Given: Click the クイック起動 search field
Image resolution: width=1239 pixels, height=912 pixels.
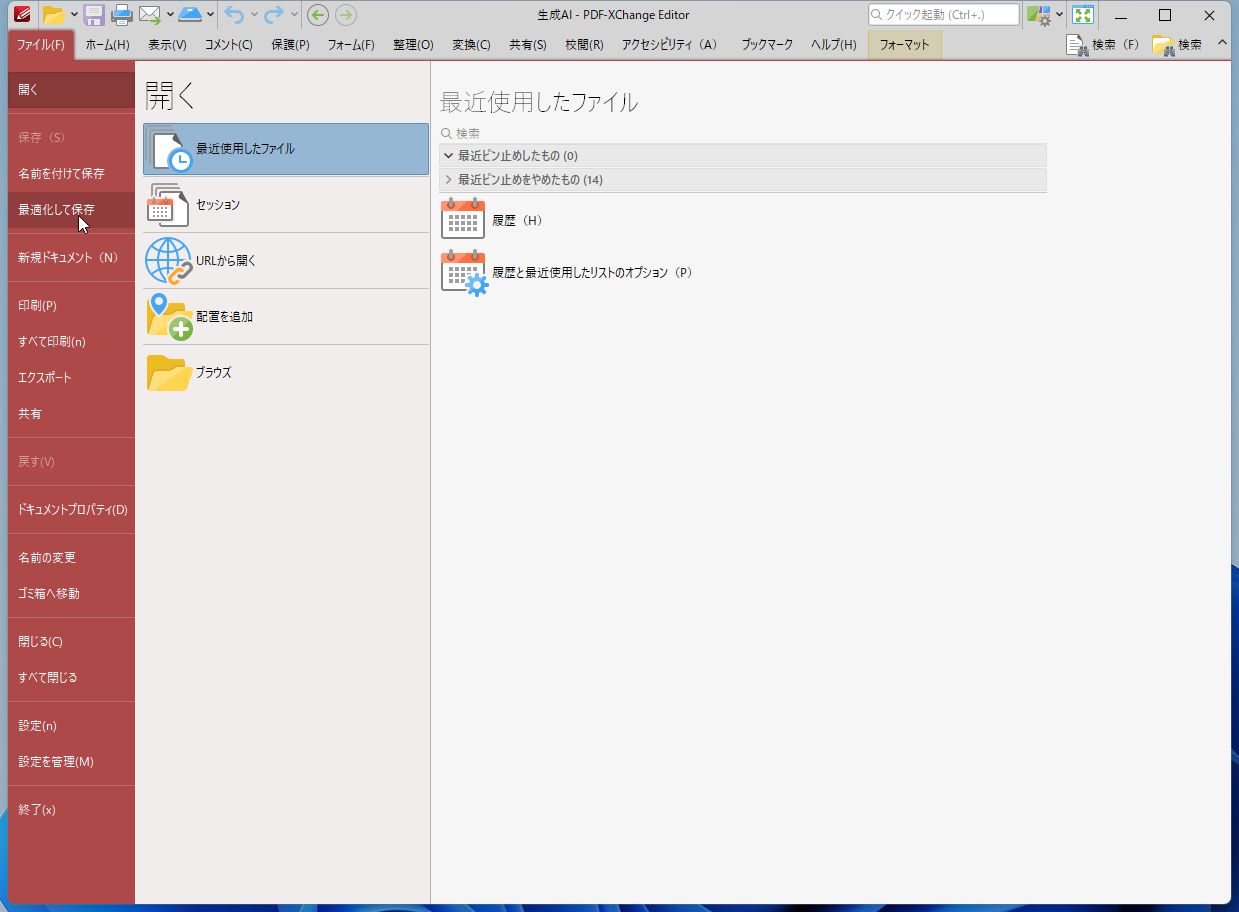Looking at the screenshot, I should [943, 15].
